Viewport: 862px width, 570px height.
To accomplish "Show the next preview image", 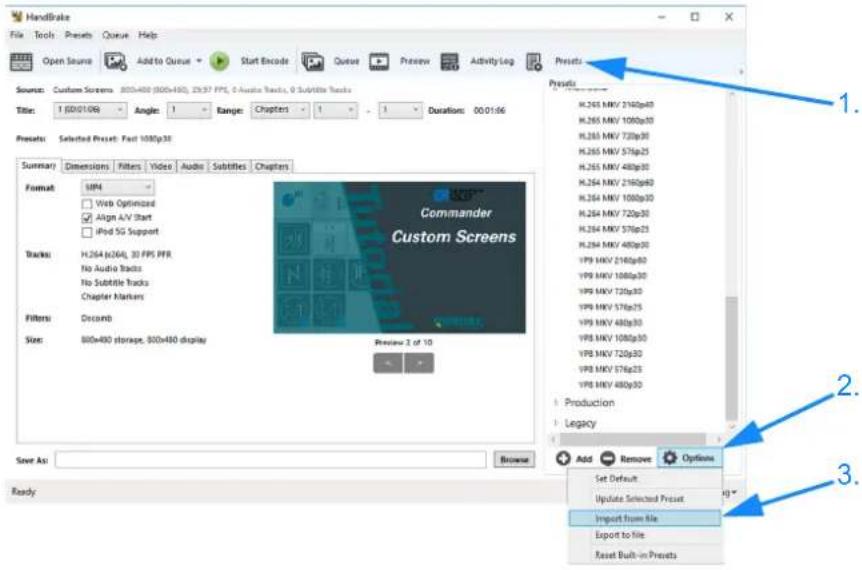I will [x=419, y=363].
